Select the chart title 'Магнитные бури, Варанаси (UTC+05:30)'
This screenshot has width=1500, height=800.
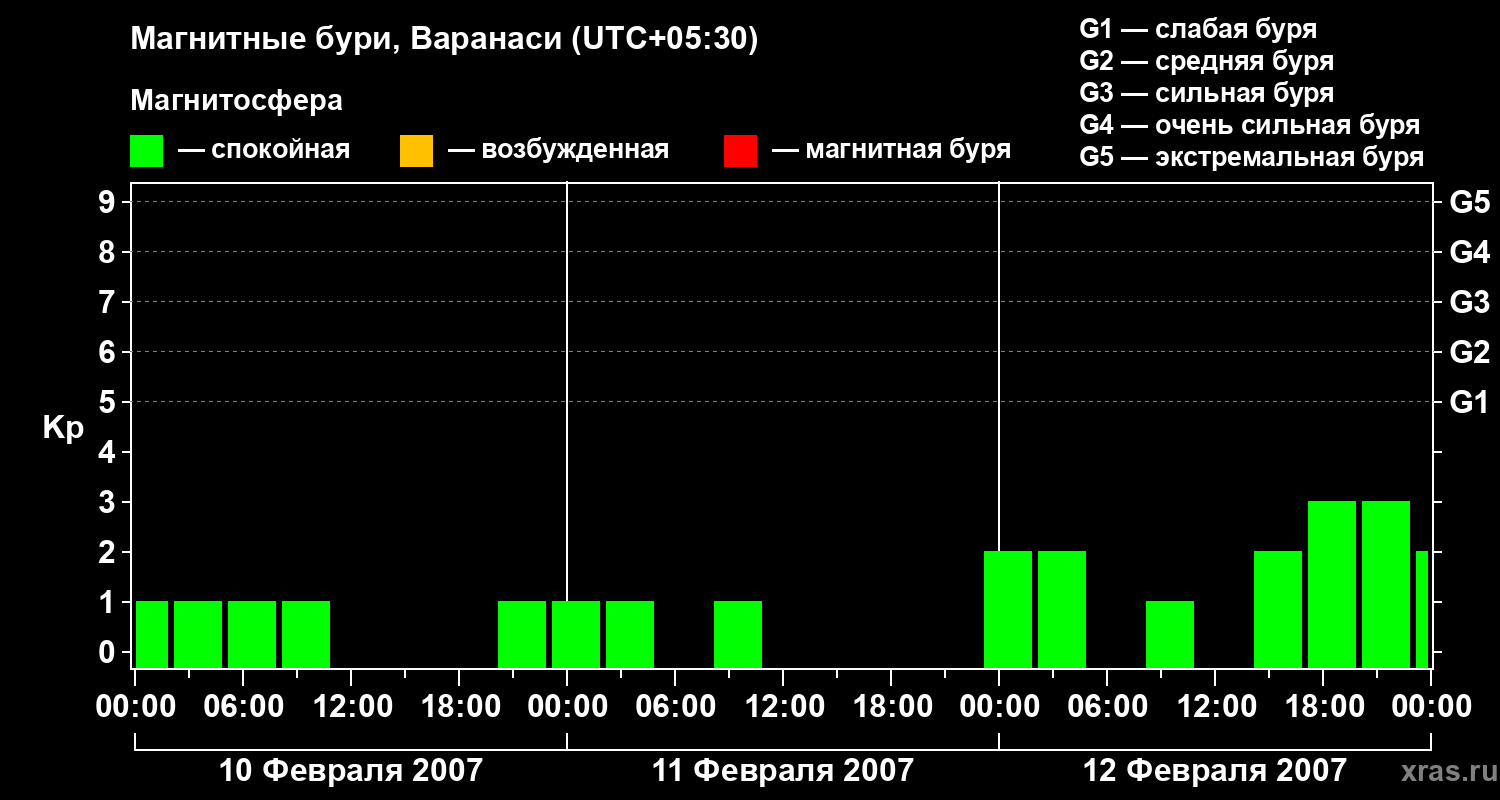[x=444, y=39]
